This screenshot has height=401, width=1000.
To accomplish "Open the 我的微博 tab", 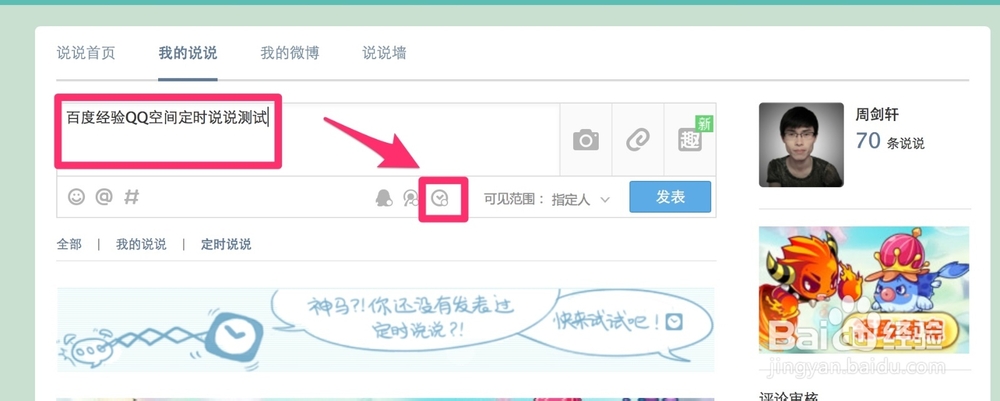I will 290,53.
